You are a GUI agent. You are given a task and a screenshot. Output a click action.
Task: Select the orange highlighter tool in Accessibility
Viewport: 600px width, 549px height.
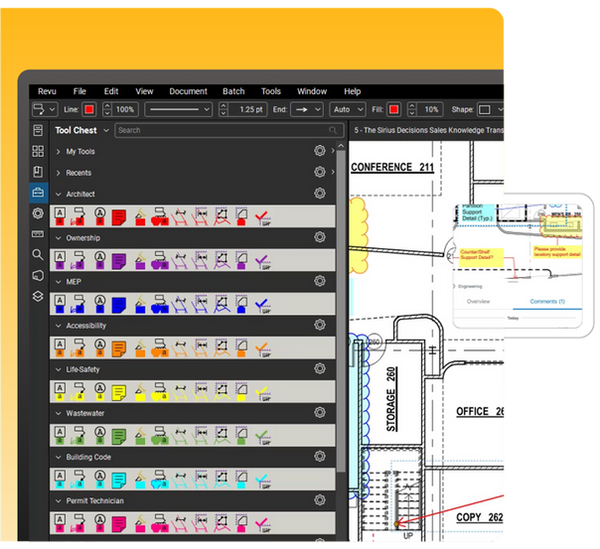[140, 349]
